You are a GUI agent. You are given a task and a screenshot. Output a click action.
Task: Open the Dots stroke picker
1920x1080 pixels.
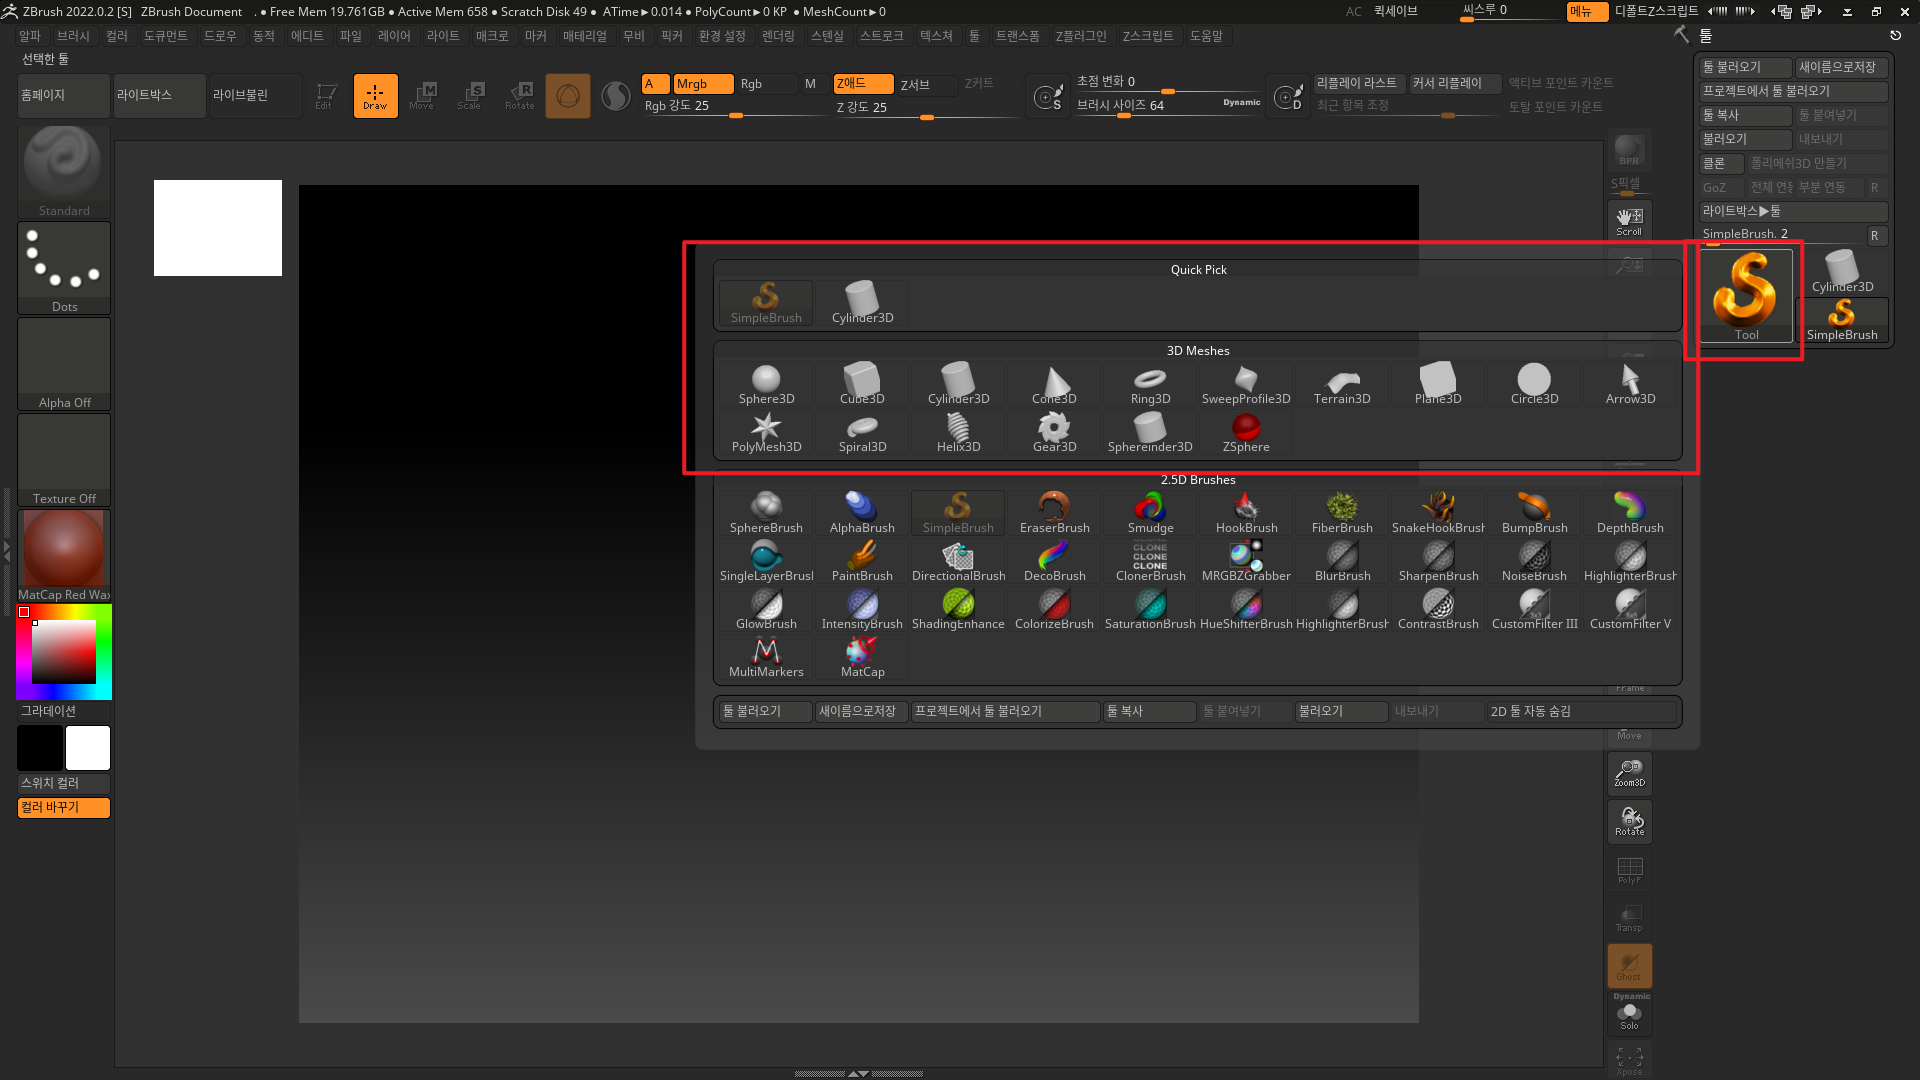point(64,267)
